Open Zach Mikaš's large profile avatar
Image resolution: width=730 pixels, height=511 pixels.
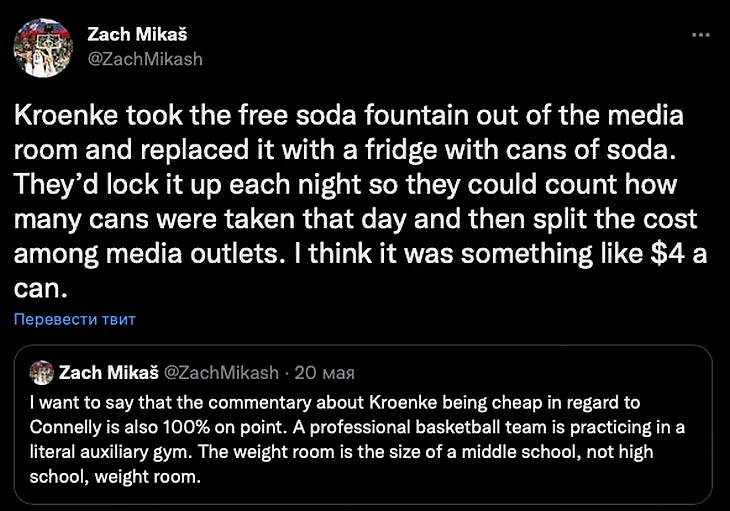43,47
